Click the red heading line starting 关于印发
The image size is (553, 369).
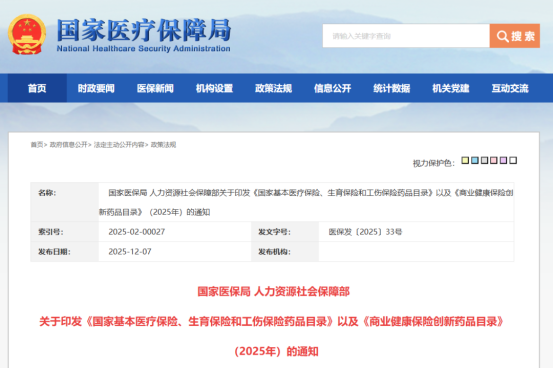(272, 321)
